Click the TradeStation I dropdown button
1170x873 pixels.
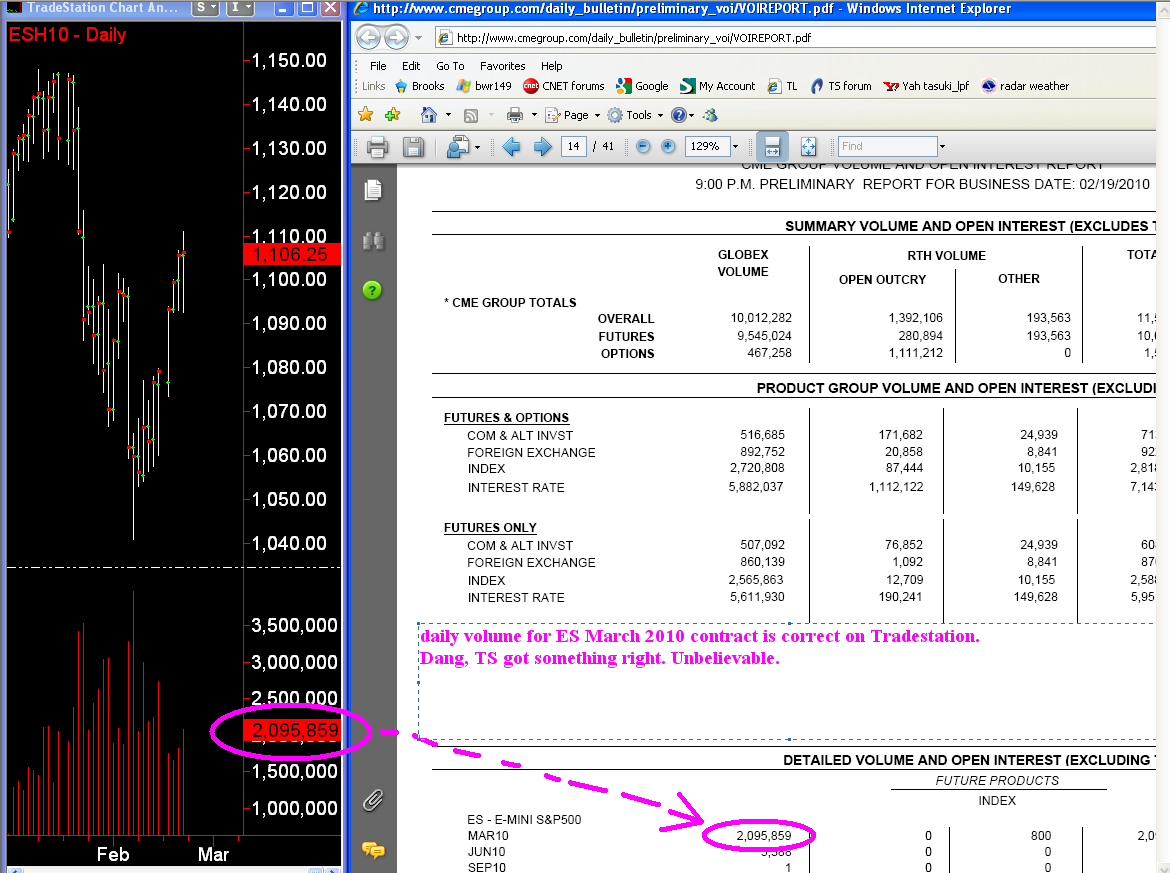[x=240, y=8]
